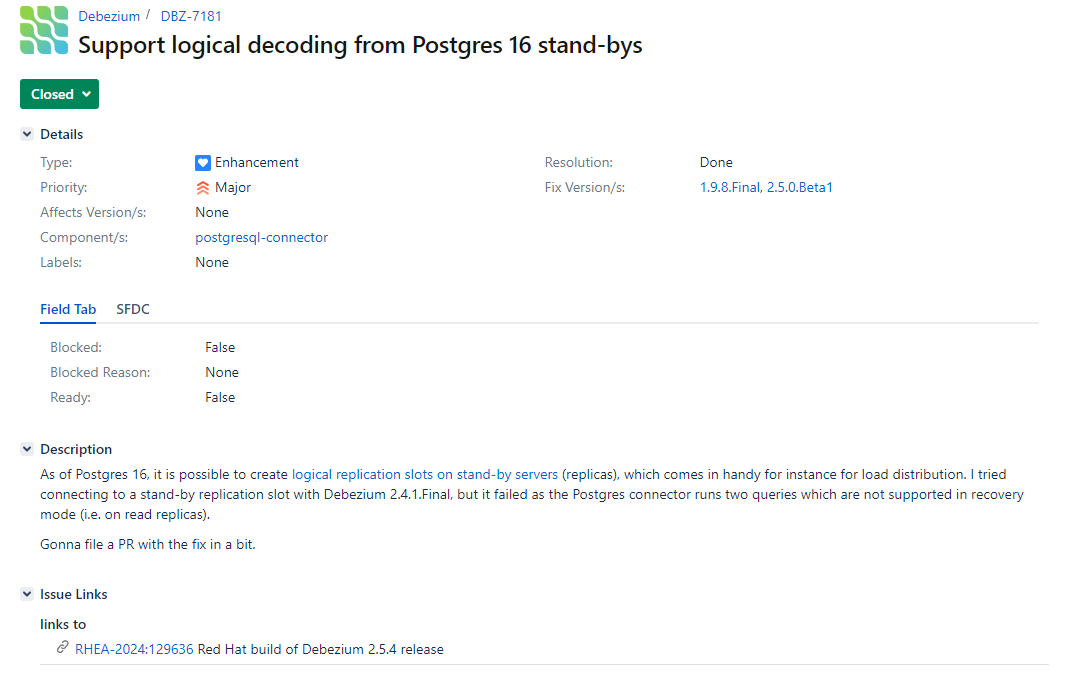Open the fix link in the description
The width and height of the screenshot is (1076, 693).
(199, 545)
